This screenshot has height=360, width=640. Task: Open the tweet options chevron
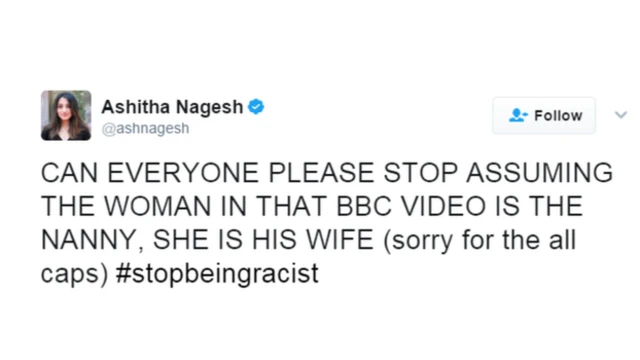(x=621, y=115)
